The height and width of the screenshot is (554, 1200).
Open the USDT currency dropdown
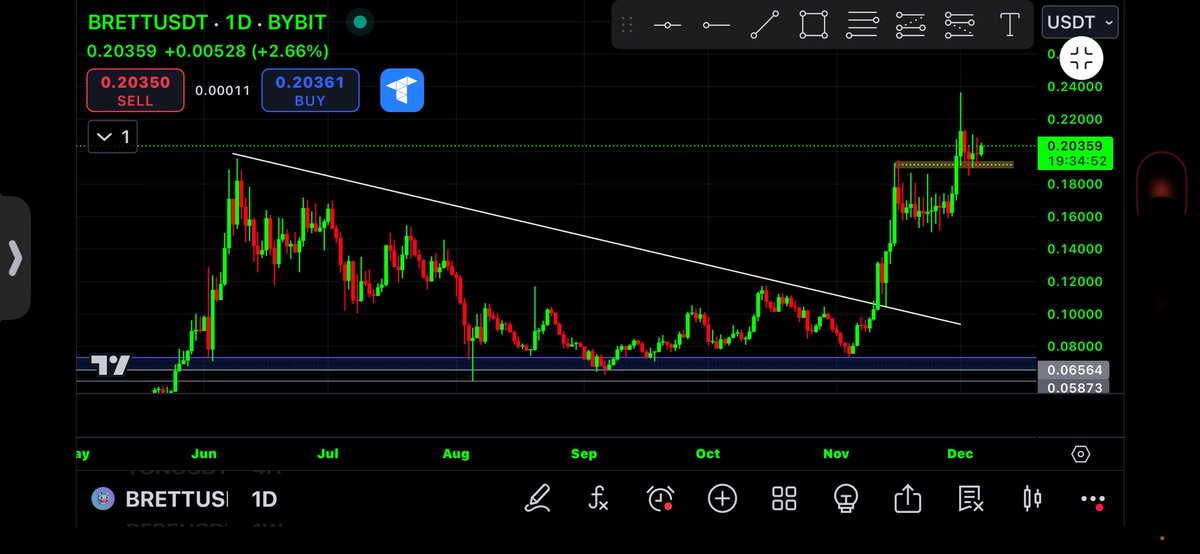click(x=1080, y=23)
